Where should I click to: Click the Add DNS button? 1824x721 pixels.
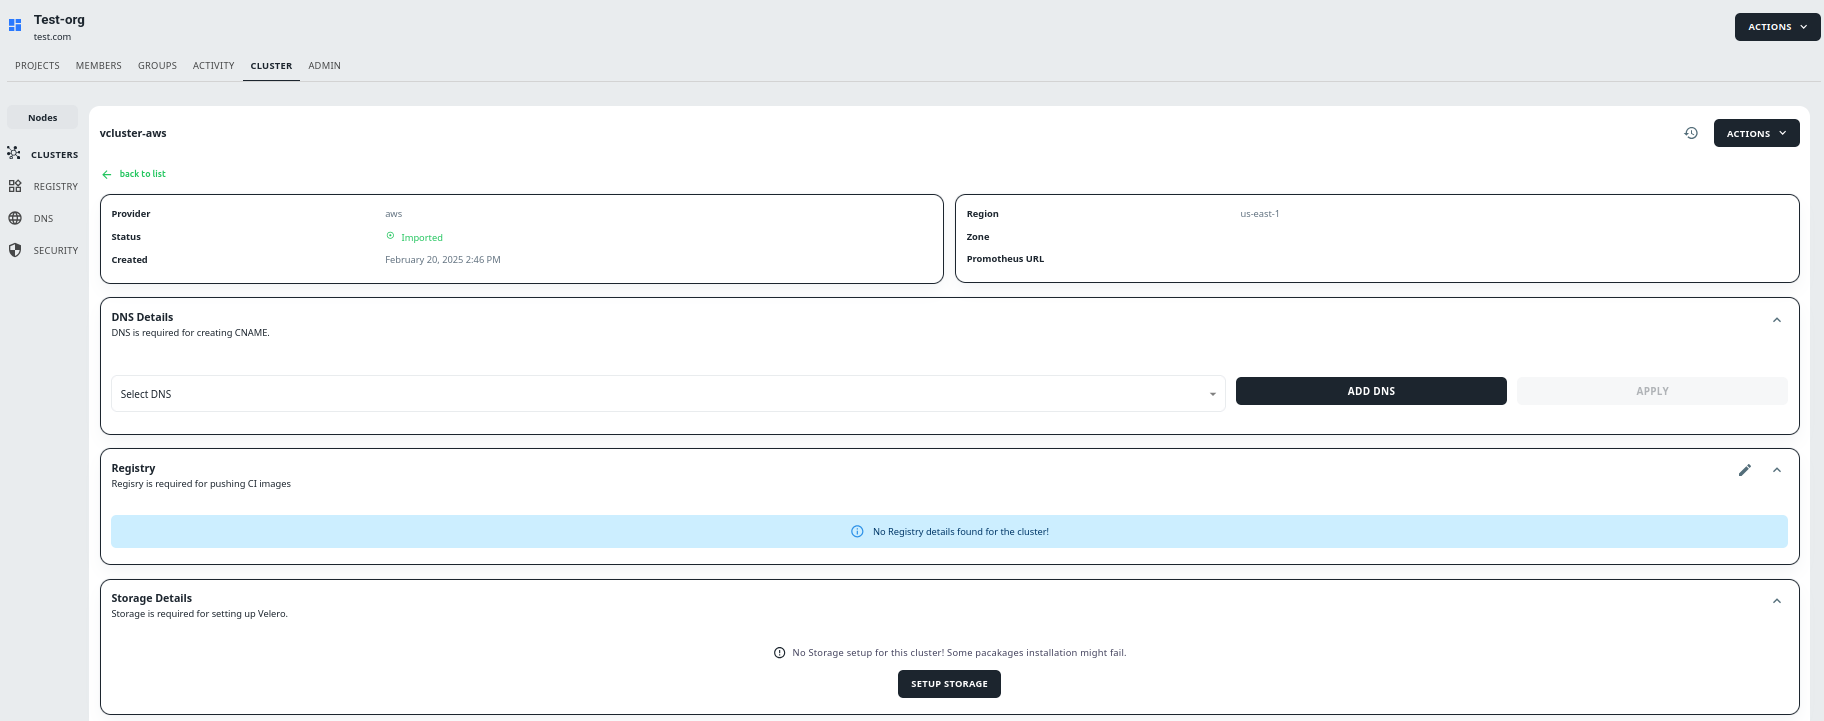pyautogui.click(x=1371, y=391)
